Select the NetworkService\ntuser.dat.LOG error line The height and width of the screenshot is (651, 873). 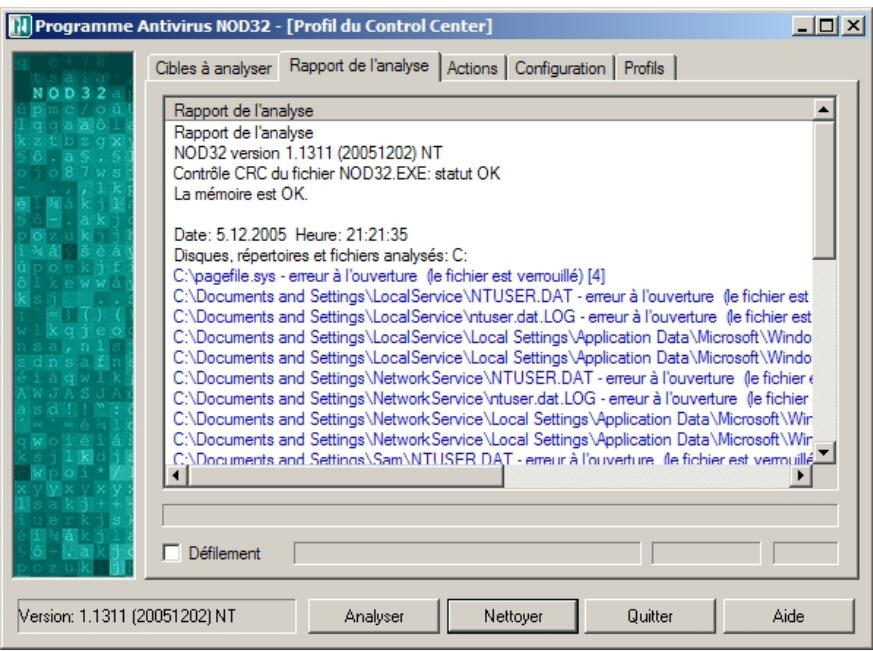492,399
